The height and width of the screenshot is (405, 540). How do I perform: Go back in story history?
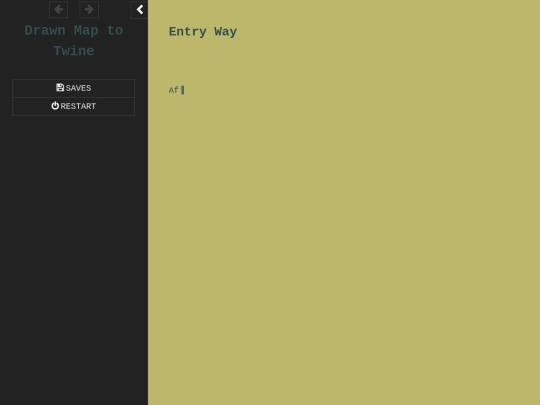[x=59, y=9]
